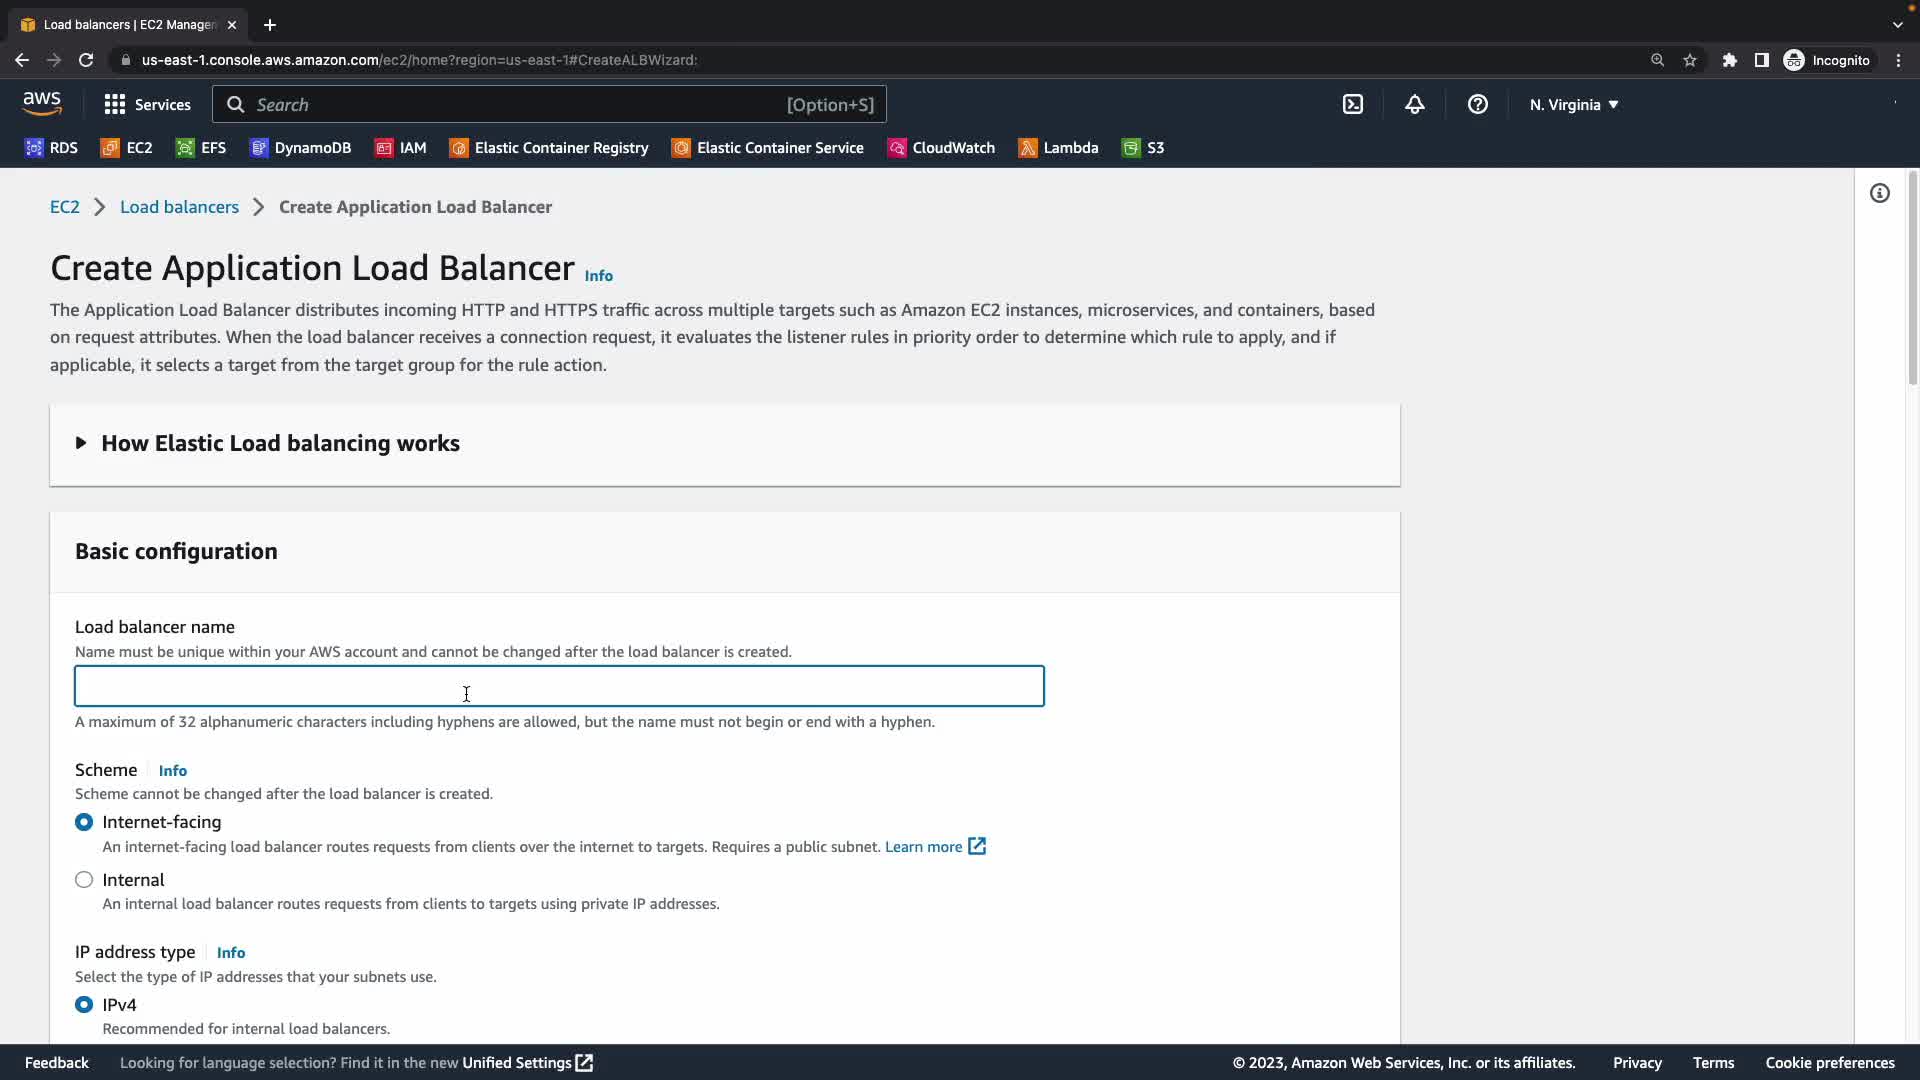Go to Load balancers breadcrumb

(179, 207)
